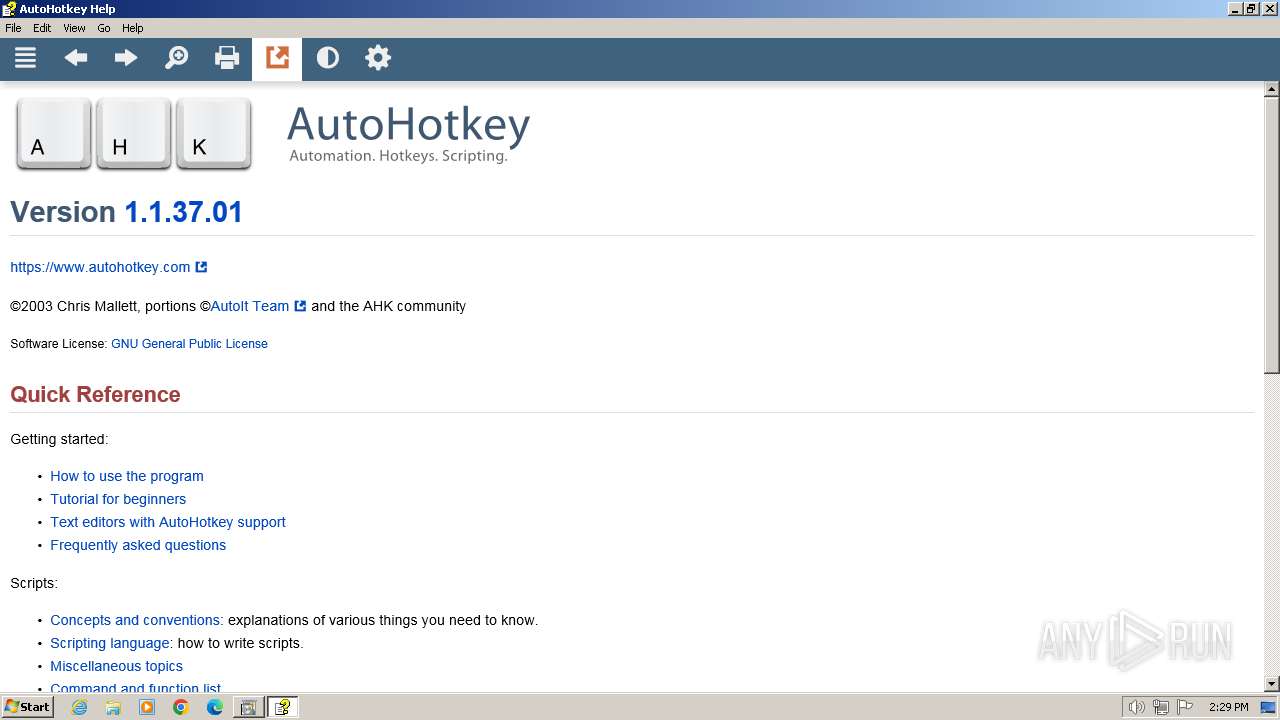Viewport: 1280px width, 720px height.
Task: Print the current help page
Action: pos(227,58)
